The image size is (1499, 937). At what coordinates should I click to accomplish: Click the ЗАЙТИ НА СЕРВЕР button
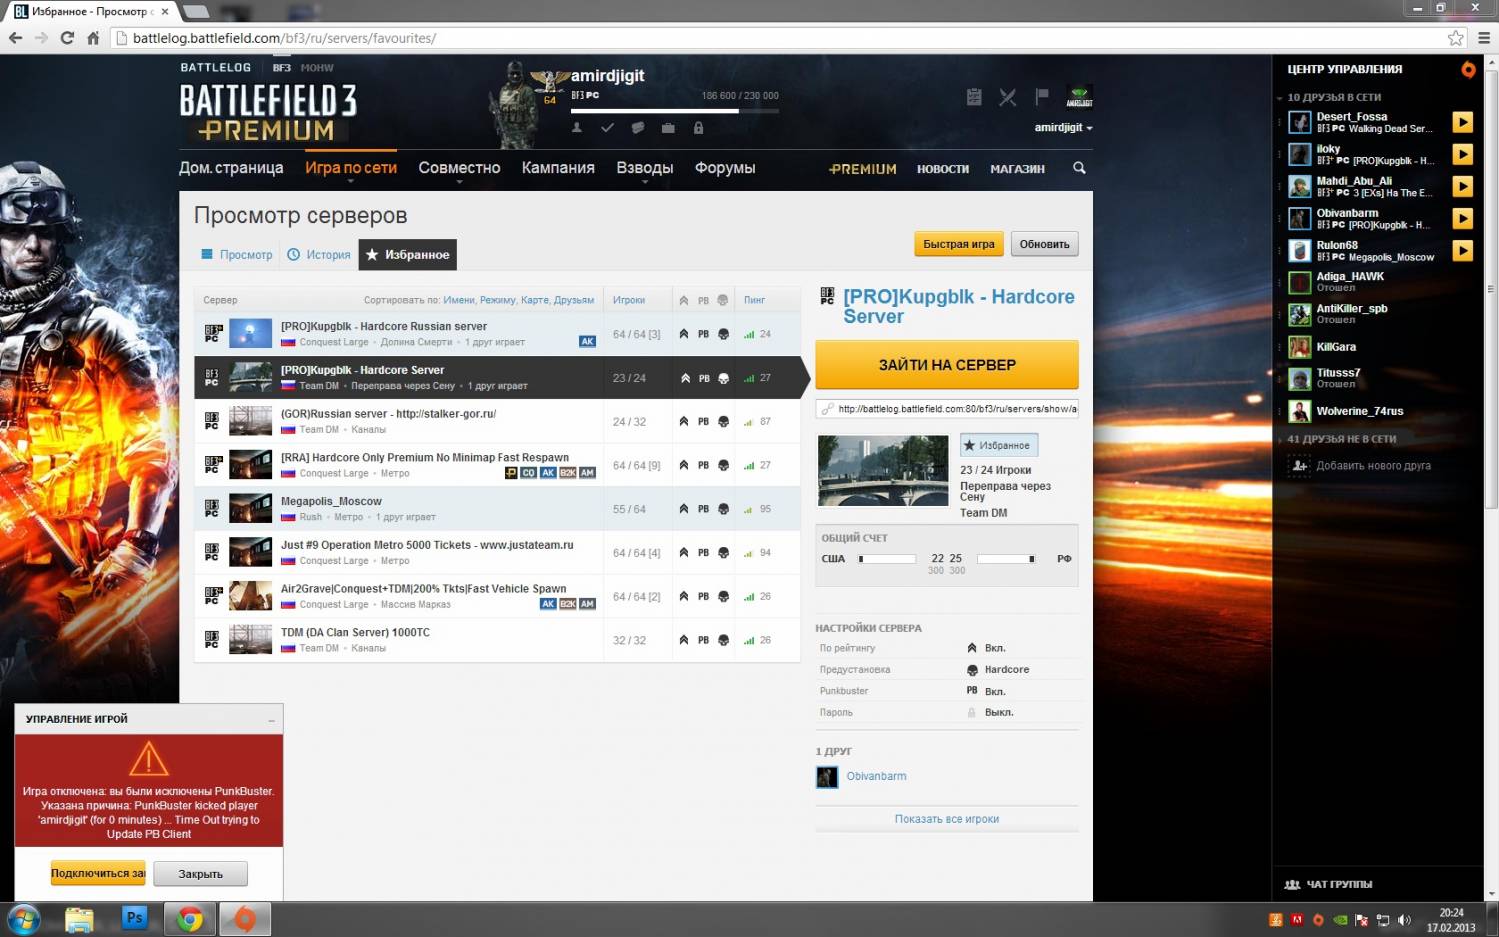click(x=947, y=365)
